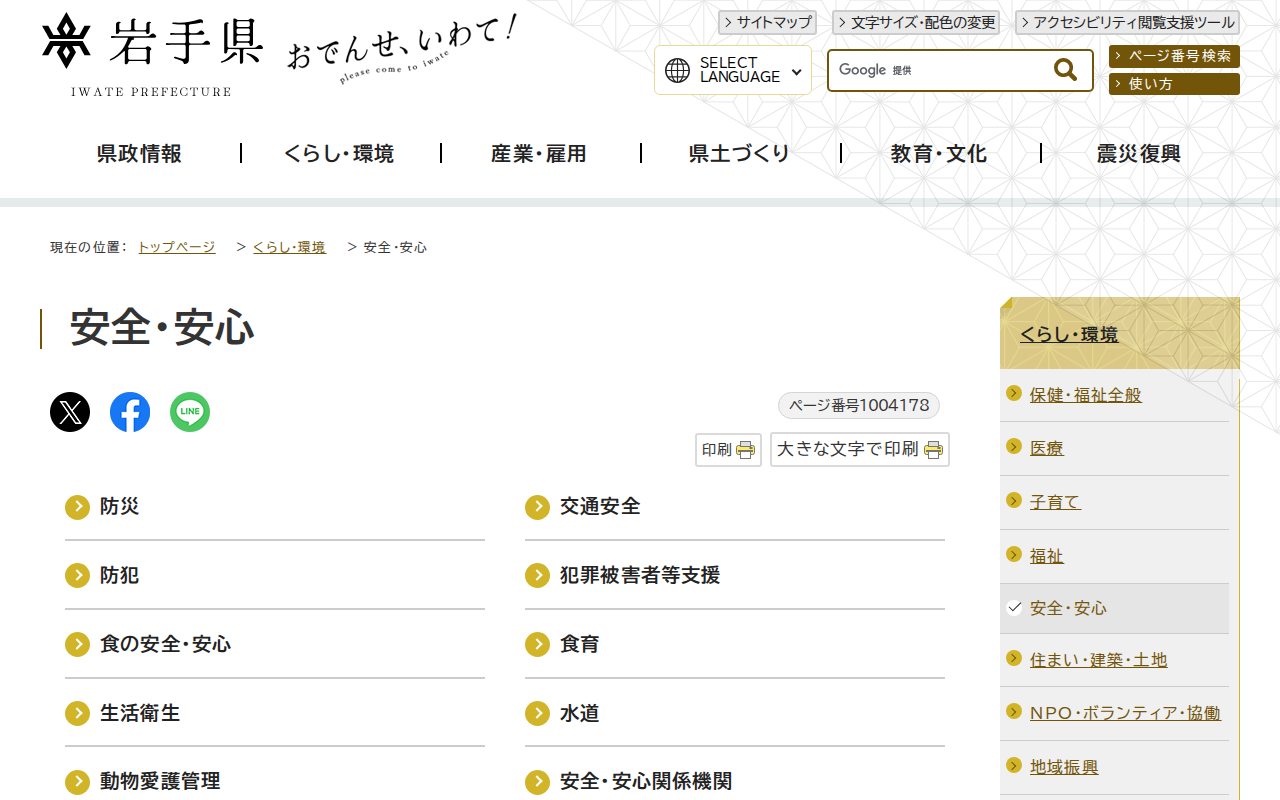Open アクセシビリティ閲覧支援ツール
This screenshot has height=800, width=1280.
pos(1128,22)
